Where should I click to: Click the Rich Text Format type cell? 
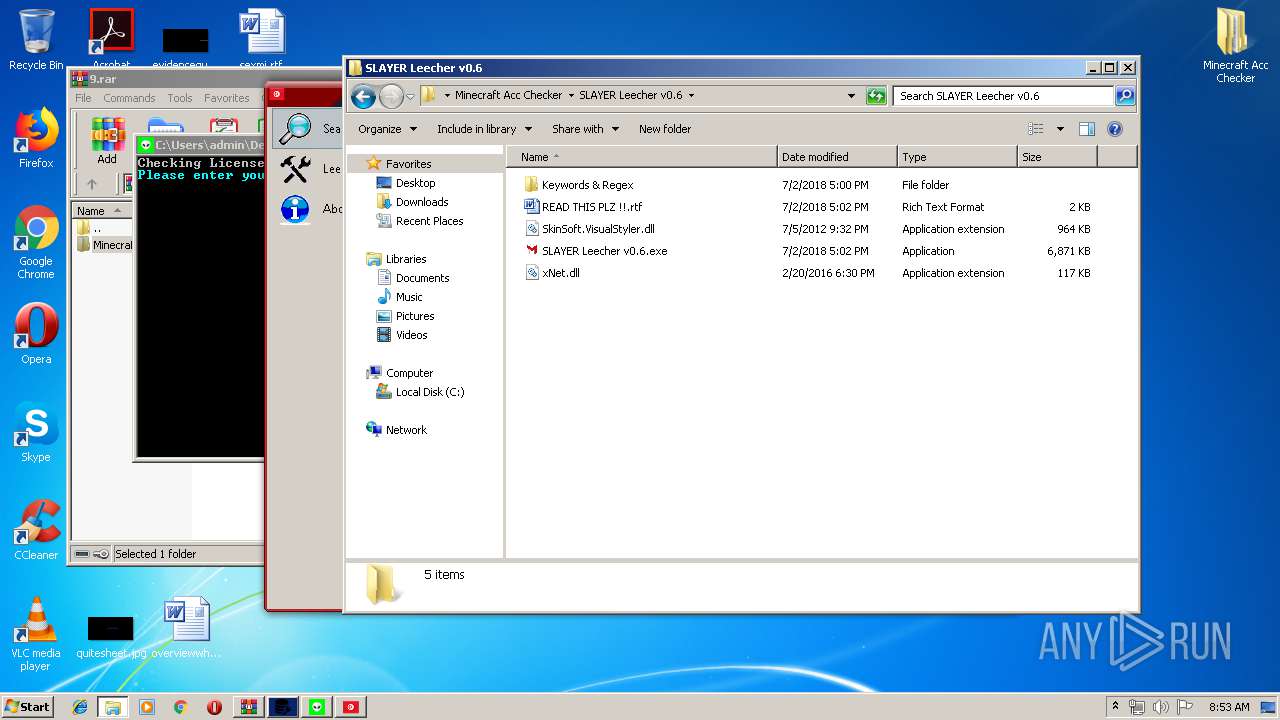click(x=943, y=207)
